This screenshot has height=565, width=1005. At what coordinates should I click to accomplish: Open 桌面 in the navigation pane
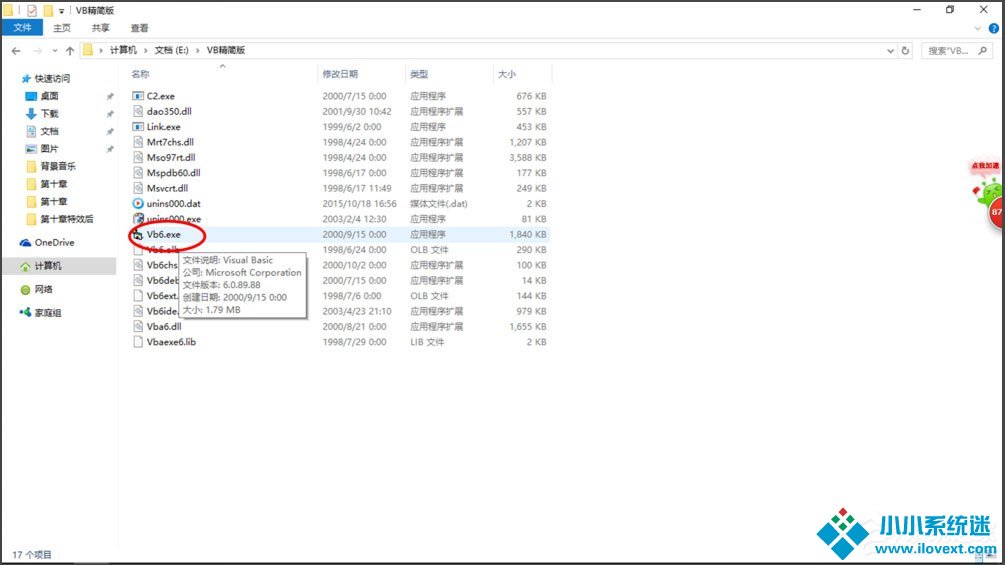[49, 96]
